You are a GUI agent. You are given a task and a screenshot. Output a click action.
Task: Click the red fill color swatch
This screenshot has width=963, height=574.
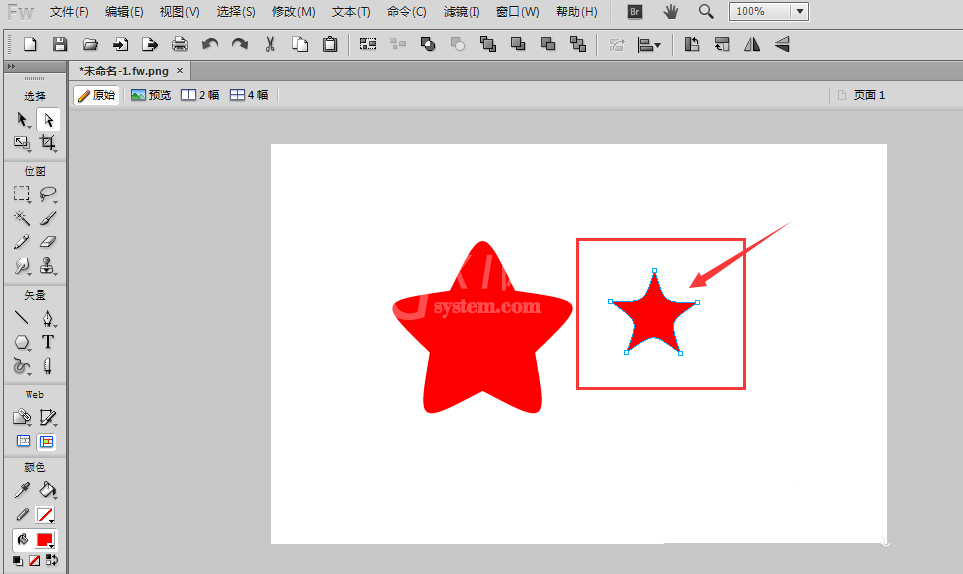pos(45,540)
